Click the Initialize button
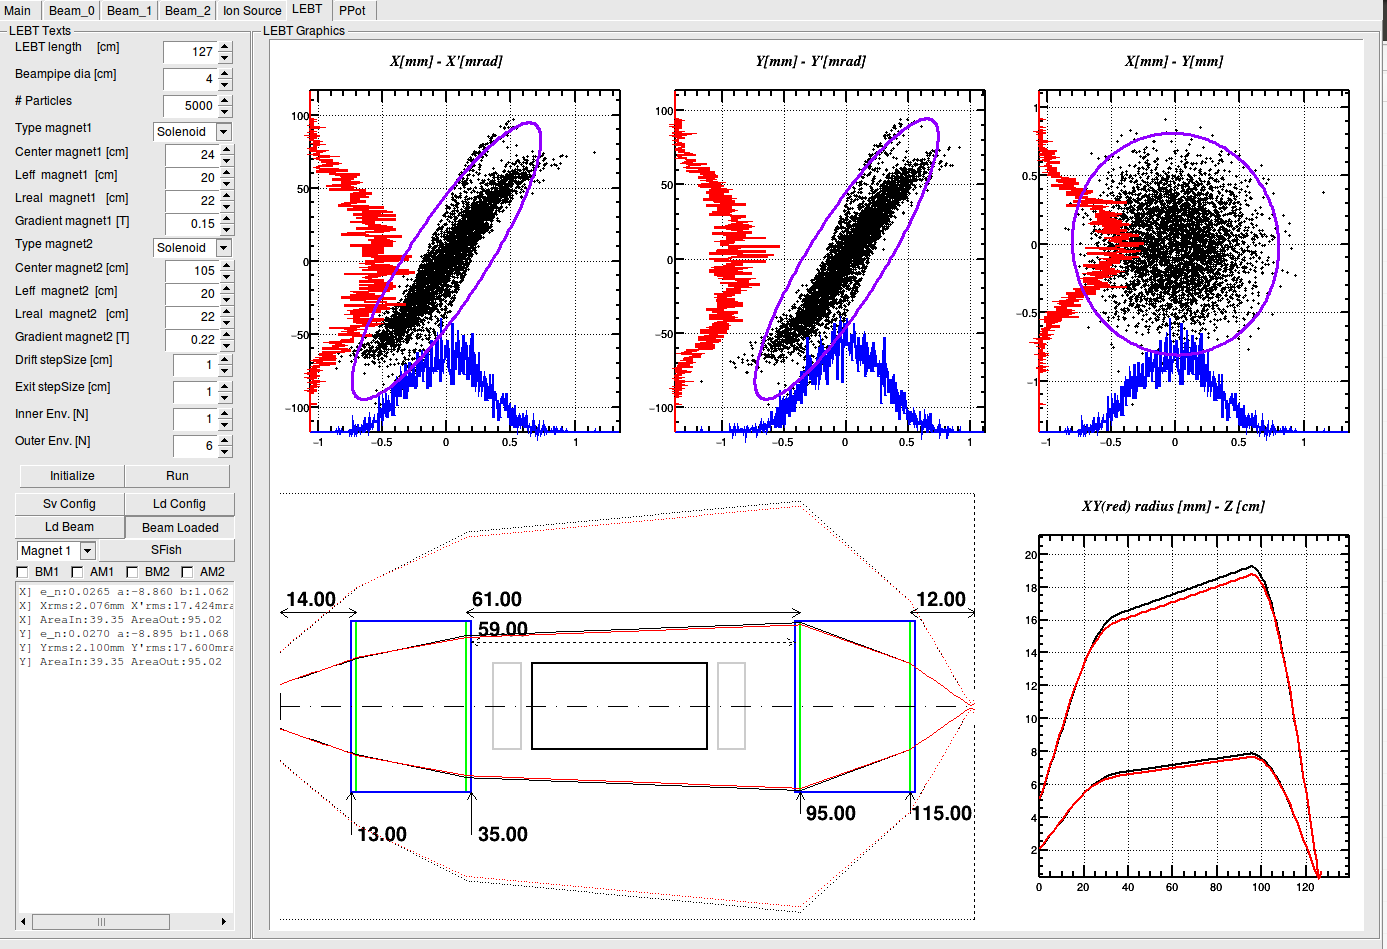 (x=72, y=476)
